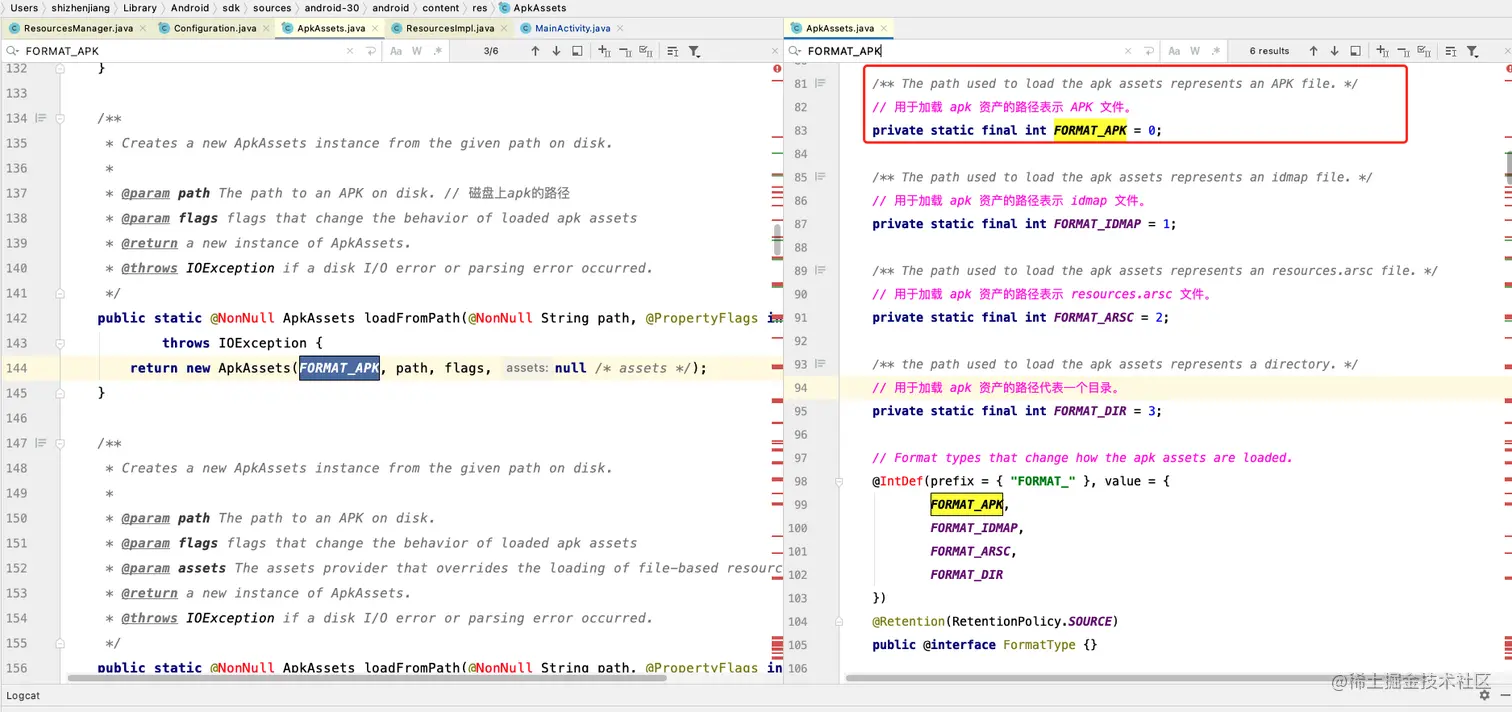
Task: Click the 'content' breadcrumb
Action: tap(440, 7)
